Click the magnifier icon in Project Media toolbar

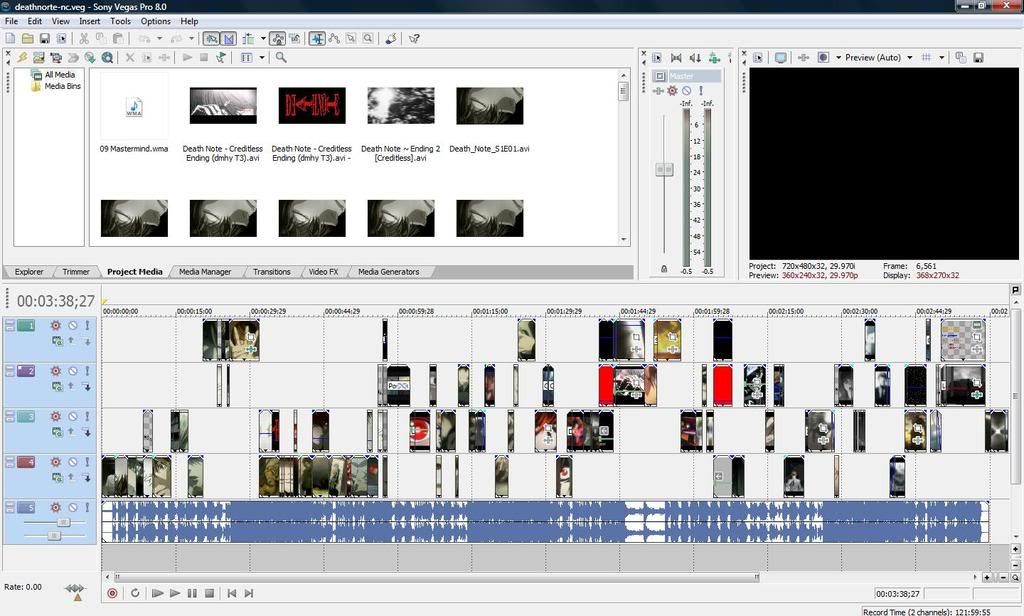pyautogui.click(x=281, y=57)
